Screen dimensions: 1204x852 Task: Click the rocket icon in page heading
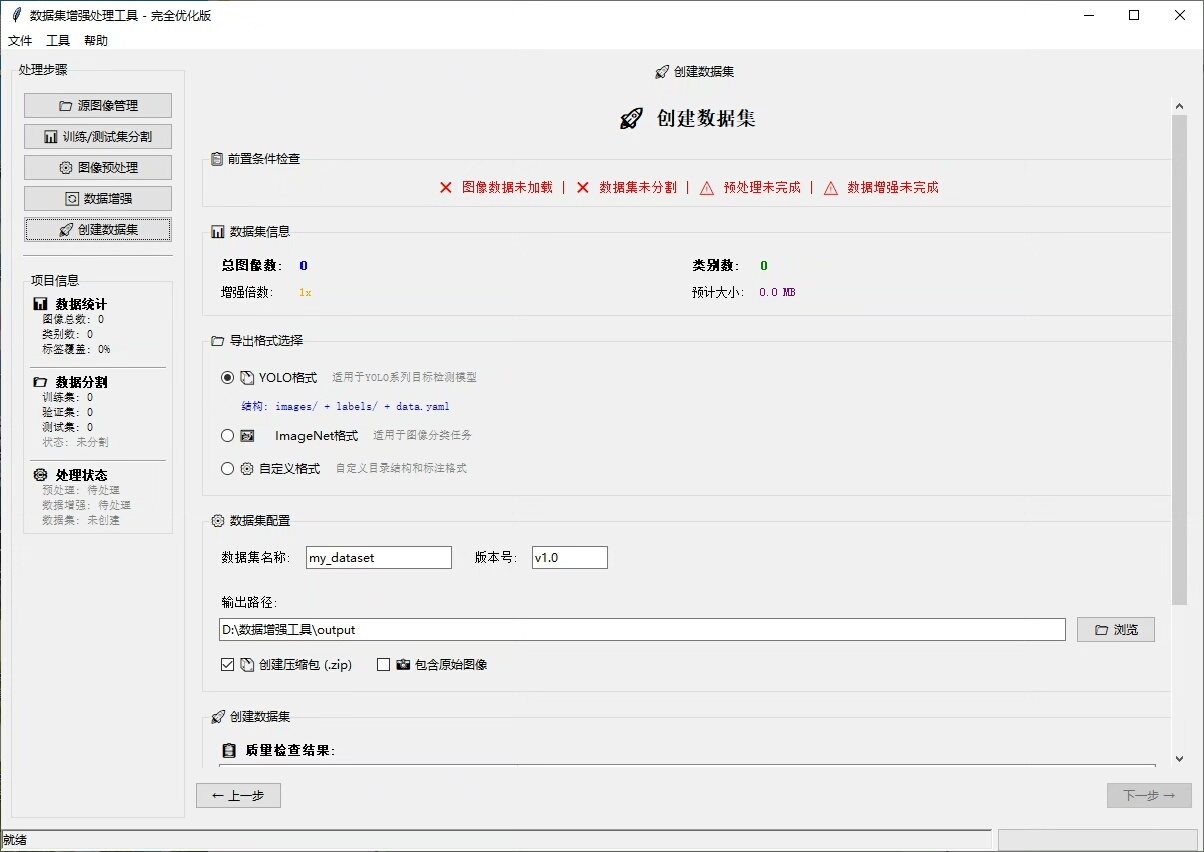[x=631, y=119]
